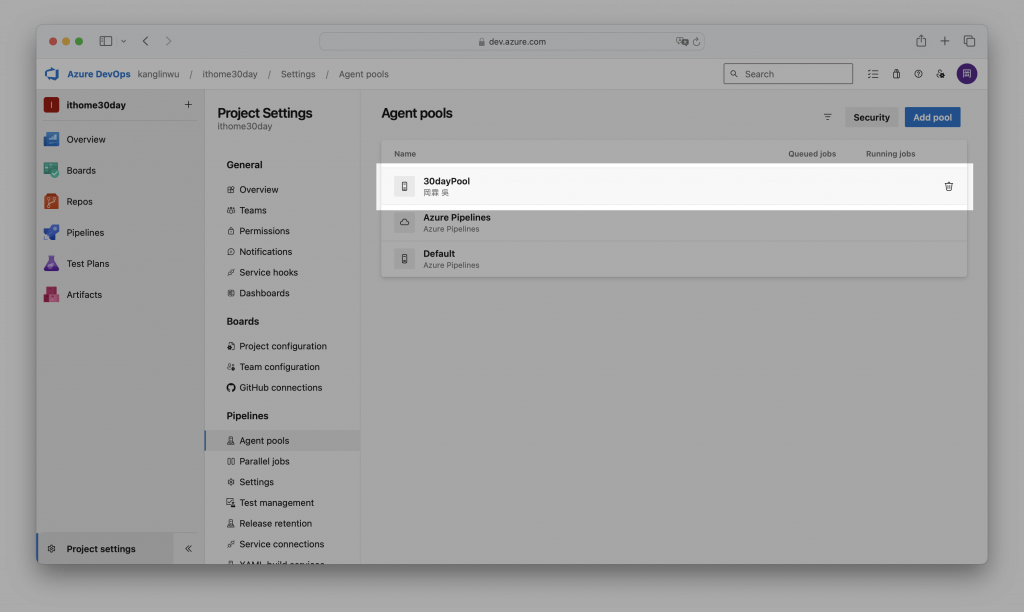Go forward with Safari forward arrow

(168, 40)
